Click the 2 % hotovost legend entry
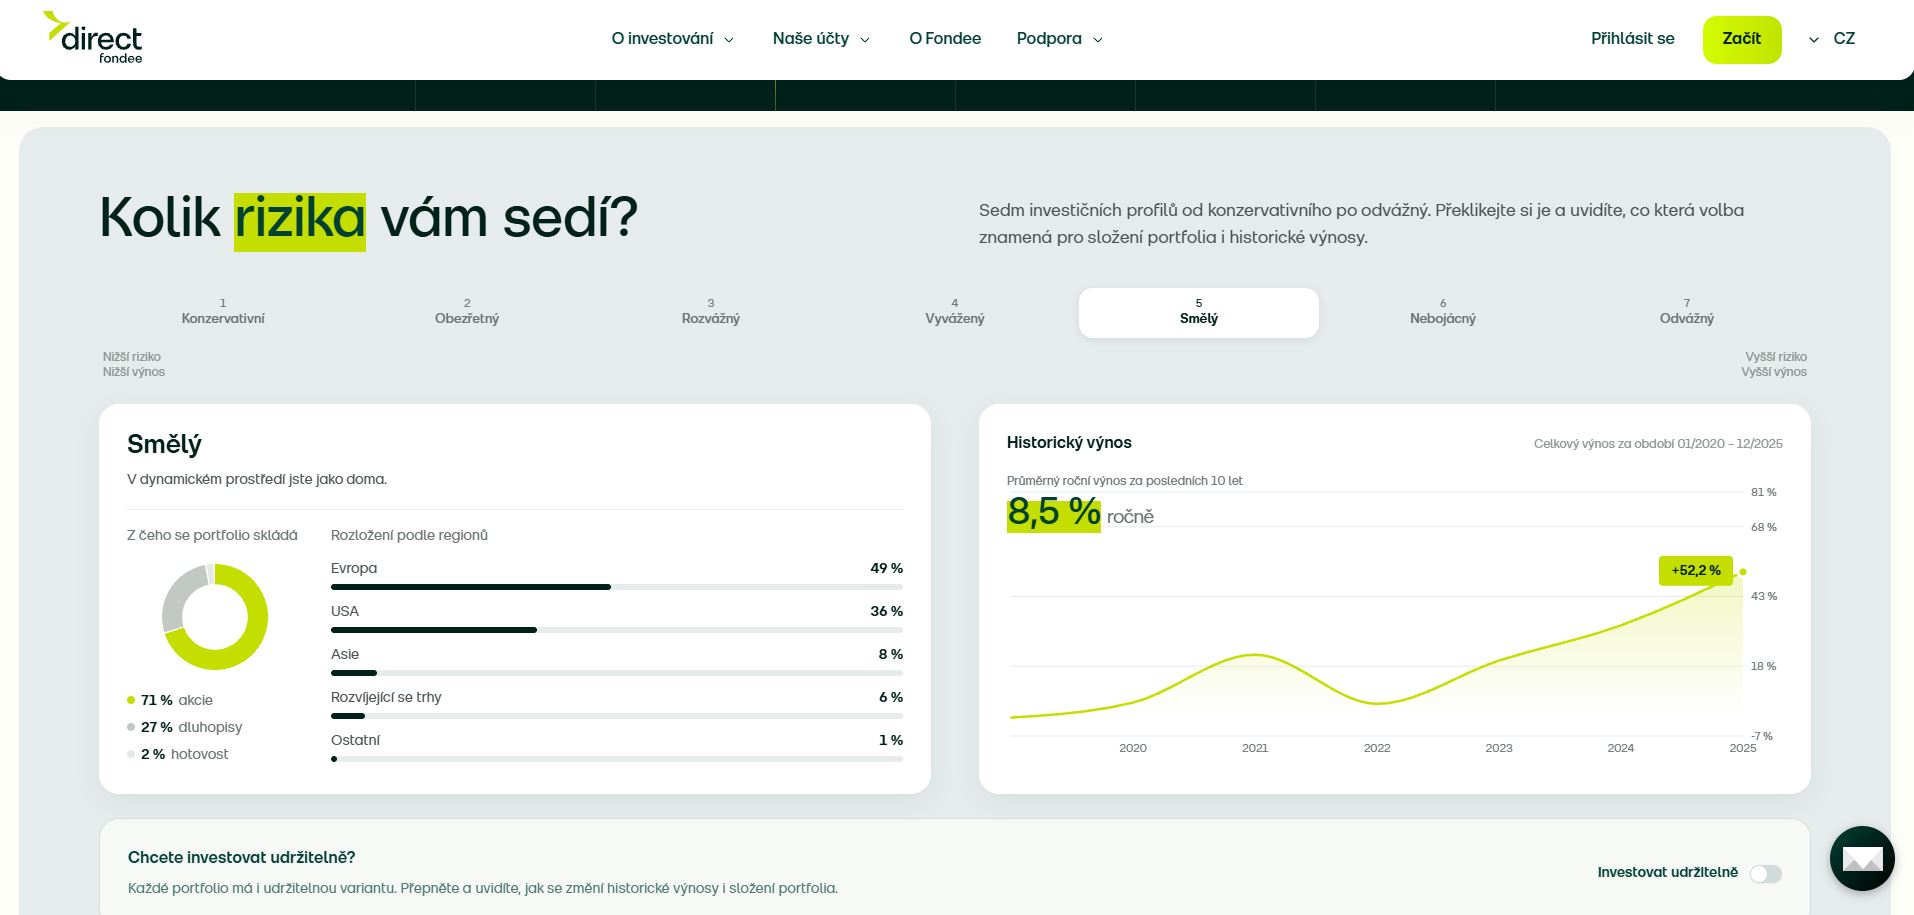The width and height of the screenshot is (1914, 915). 178,754
